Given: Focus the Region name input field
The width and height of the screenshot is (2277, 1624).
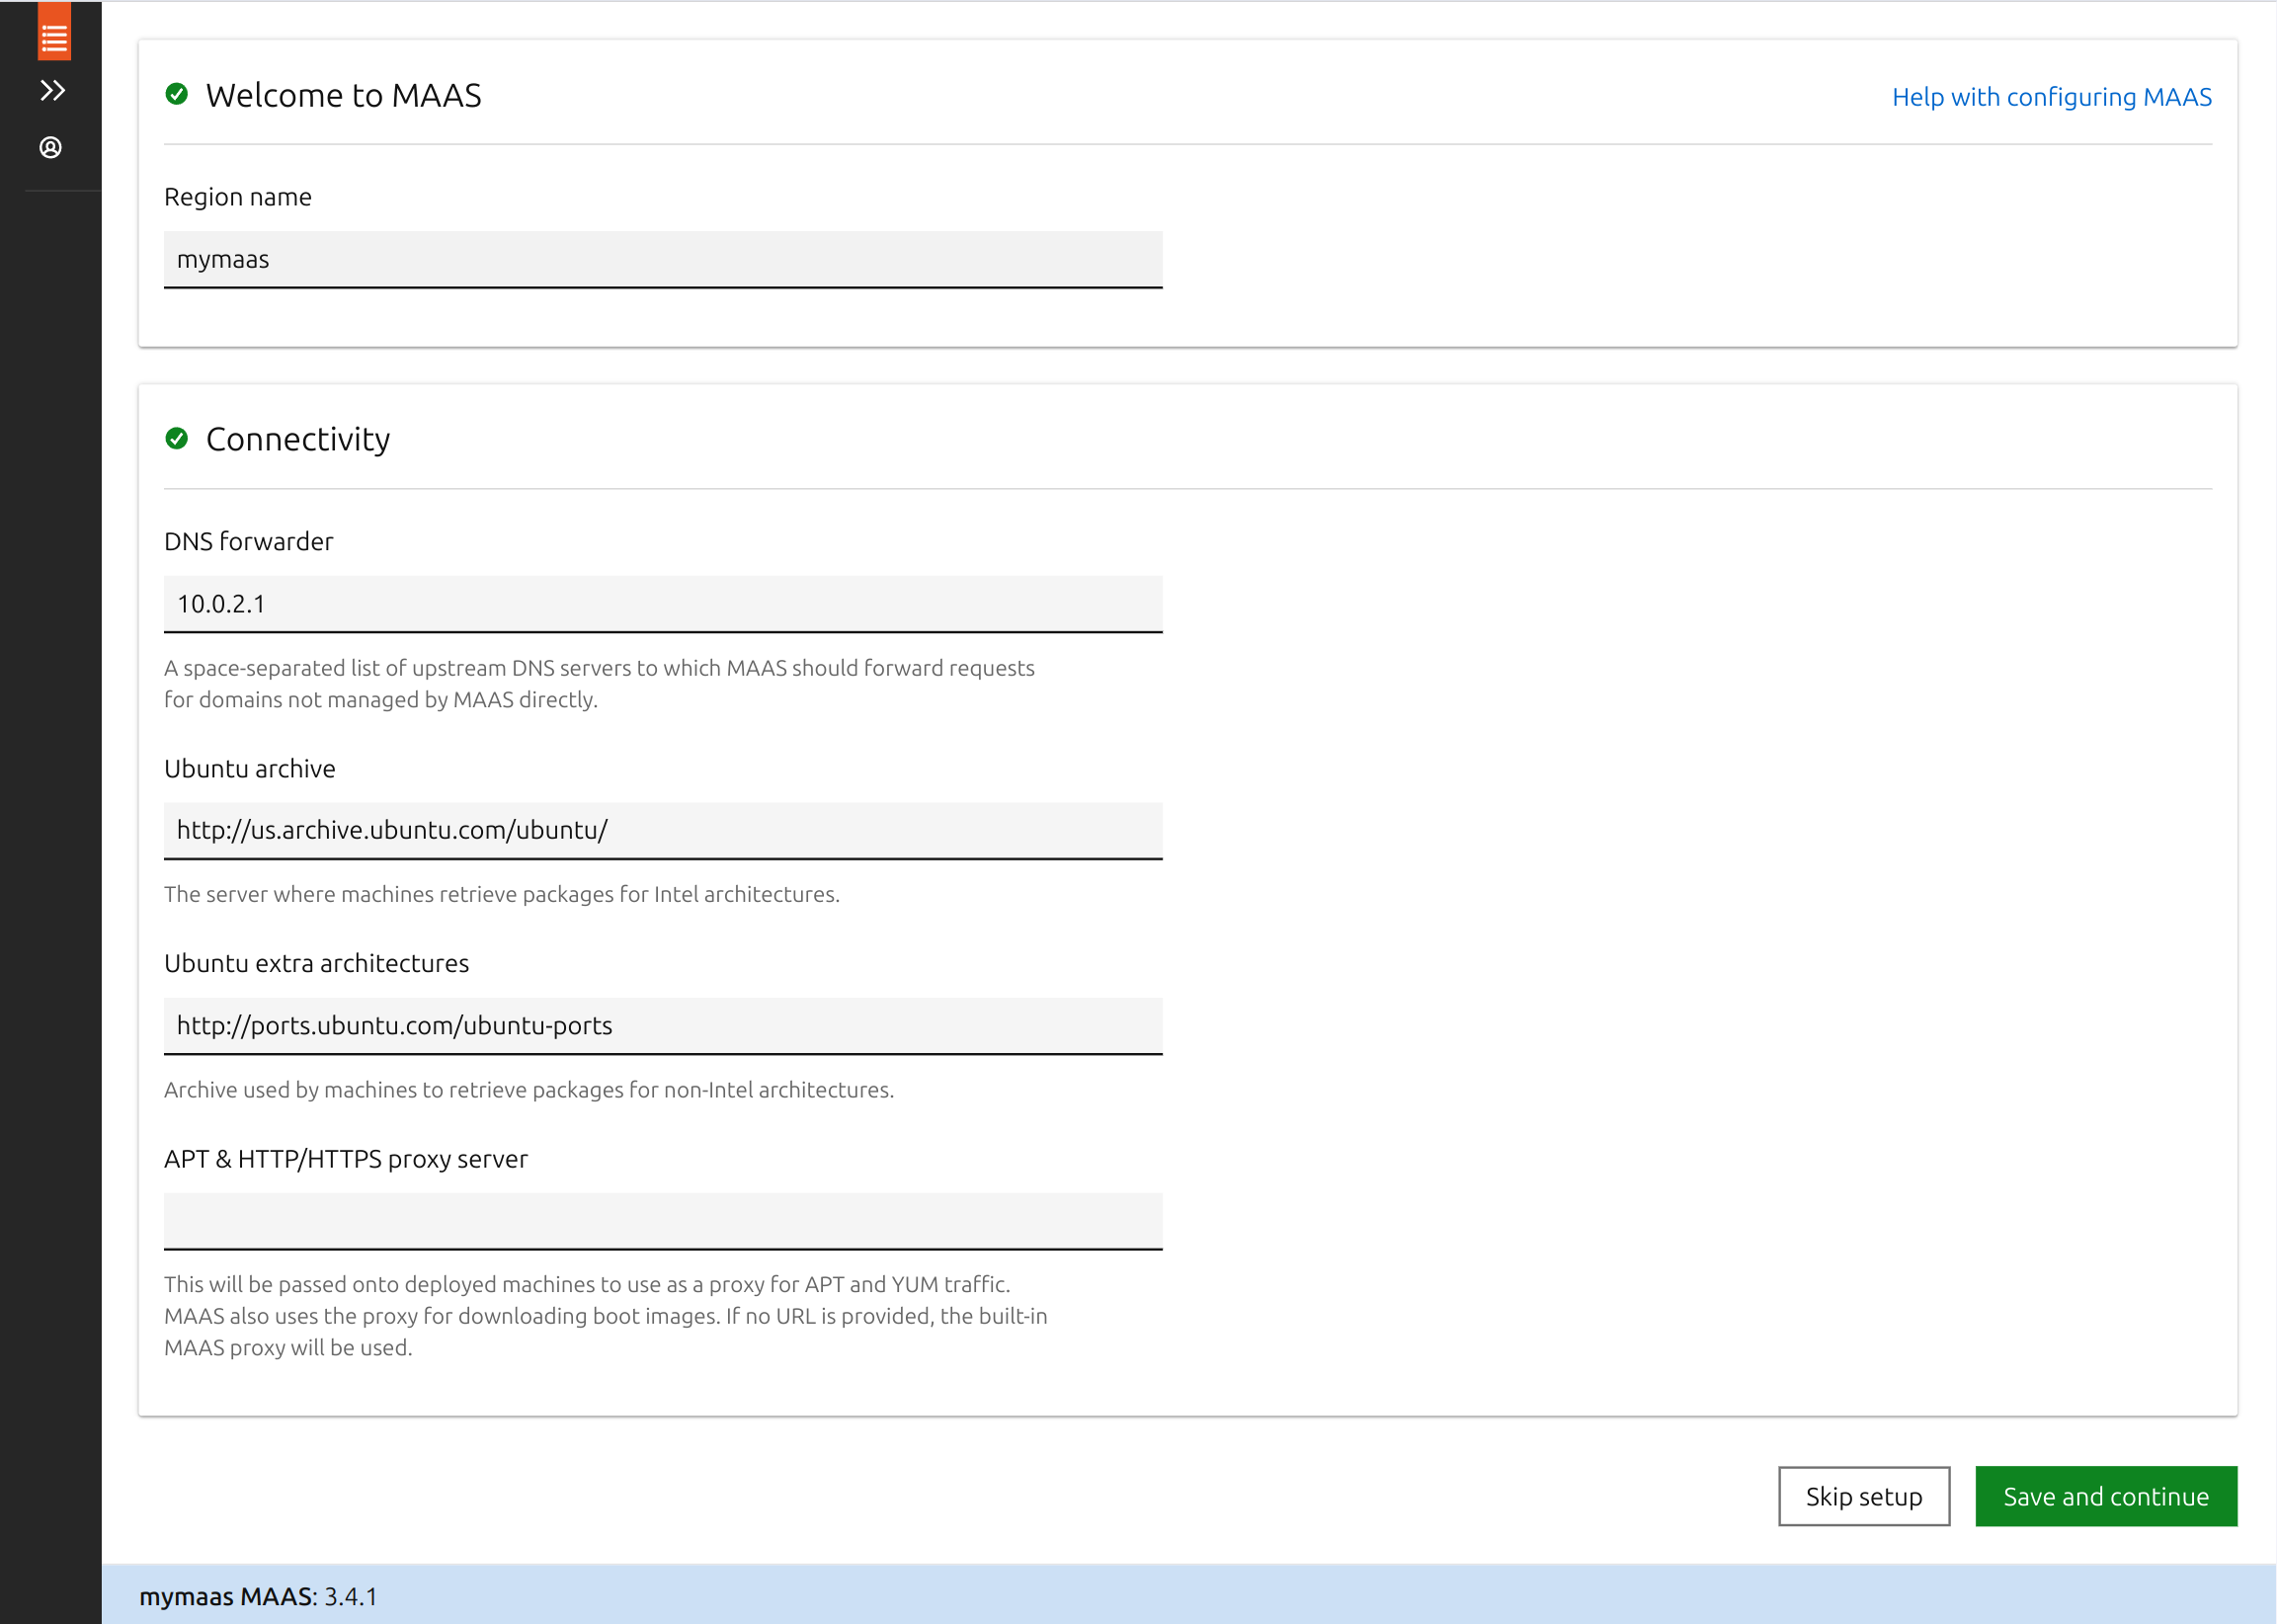Looking at the screenshot, I should click(662, 260).
